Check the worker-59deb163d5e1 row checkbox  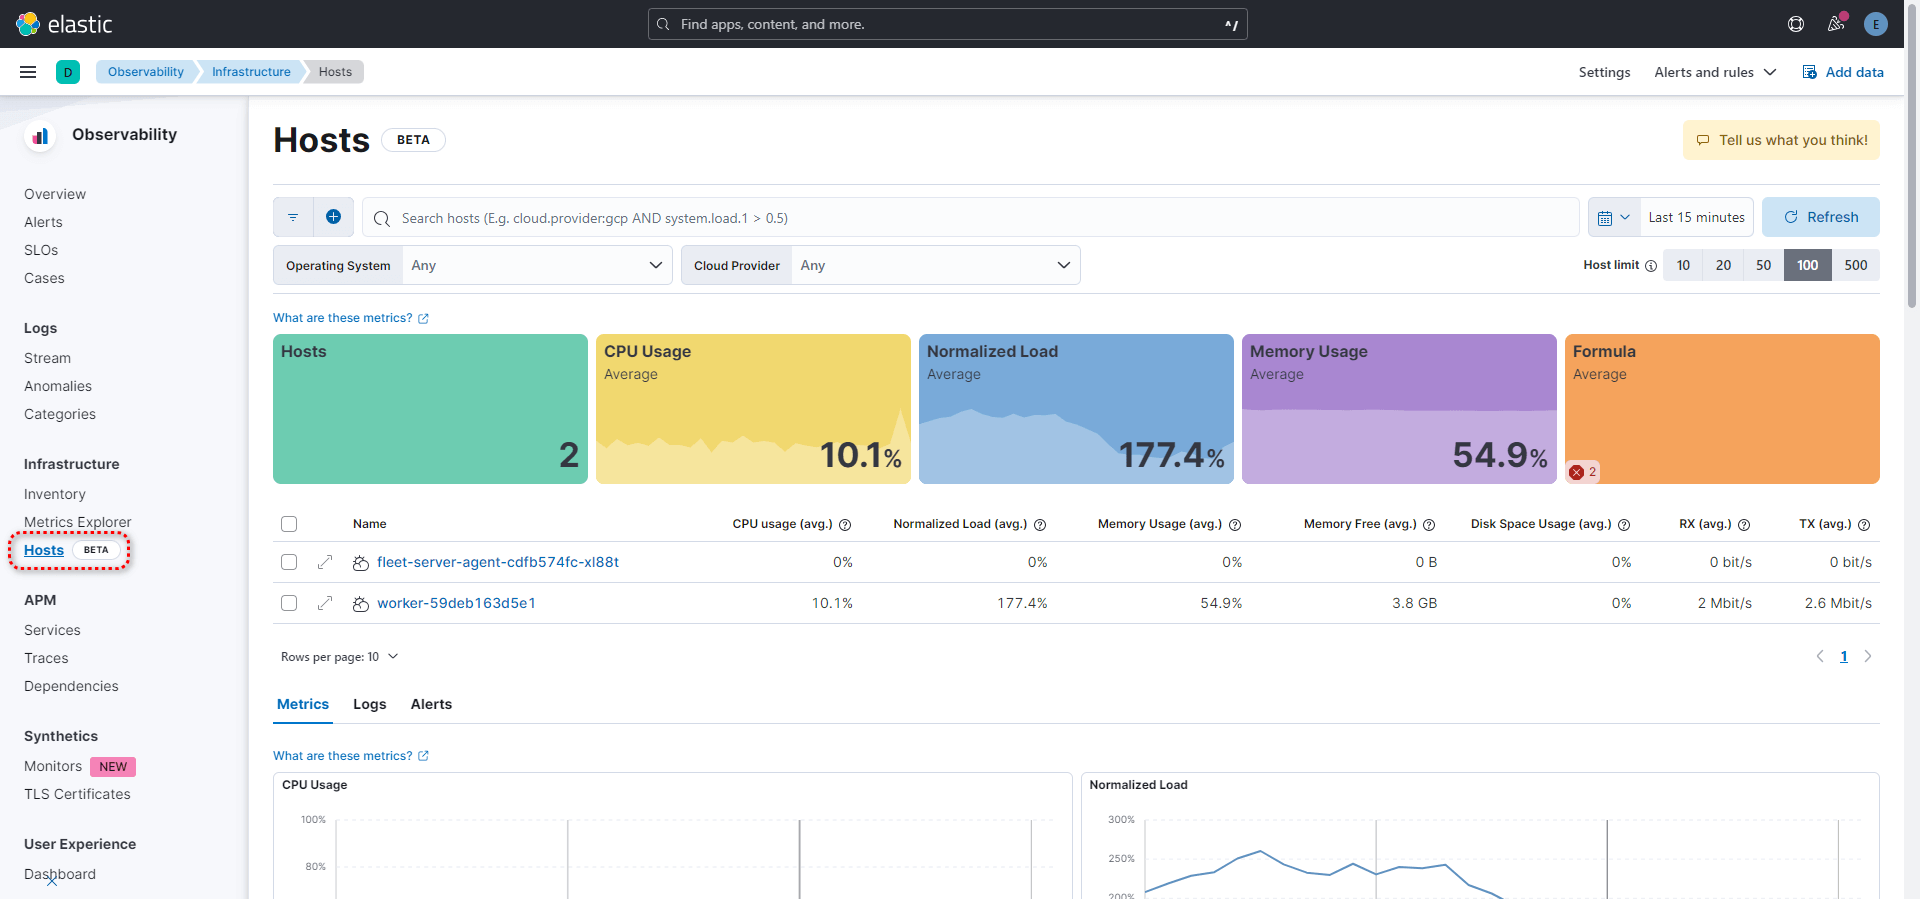(289, 603)
